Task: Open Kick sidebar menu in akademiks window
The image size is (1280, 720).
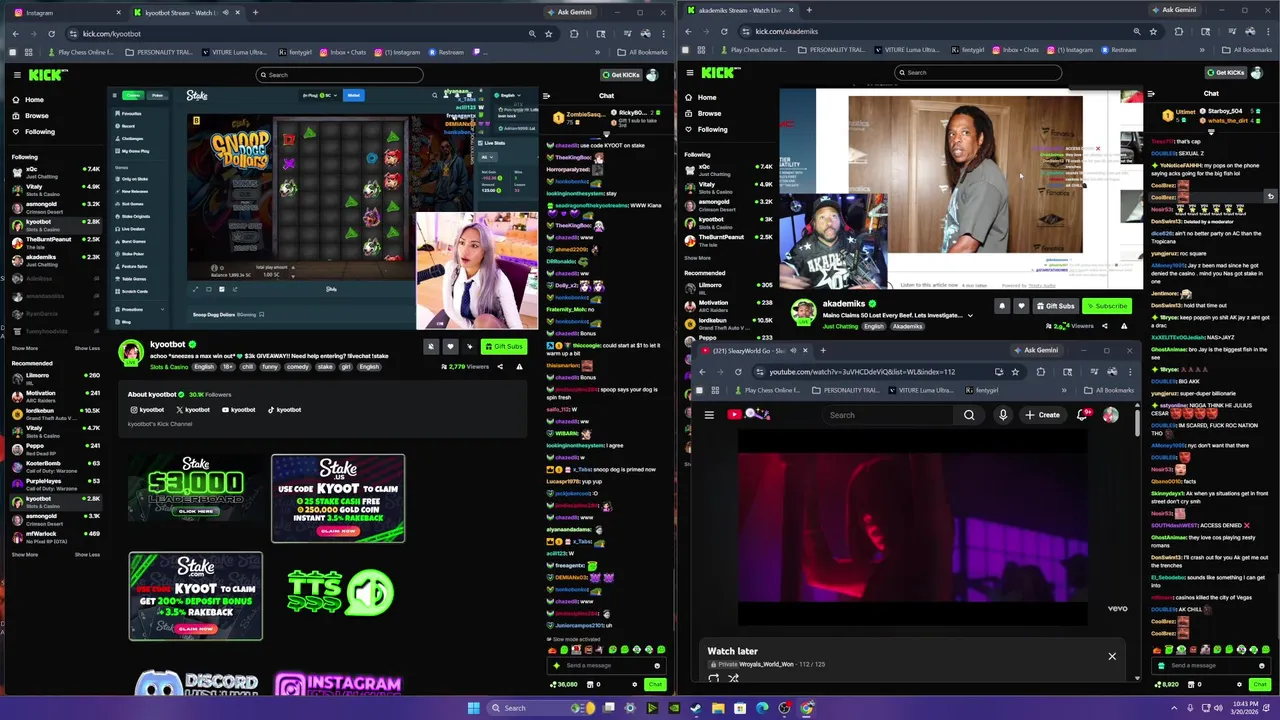Action: 690,73
